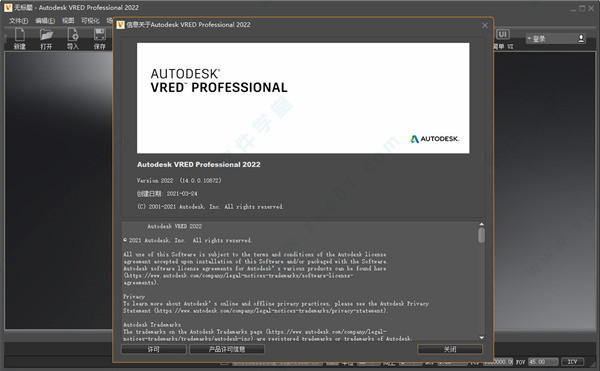Click the 'Autodesk Trademarks' heading
The height and width of the screenshot is (371, 600).
pyautogui.click(x=152, y=324)
